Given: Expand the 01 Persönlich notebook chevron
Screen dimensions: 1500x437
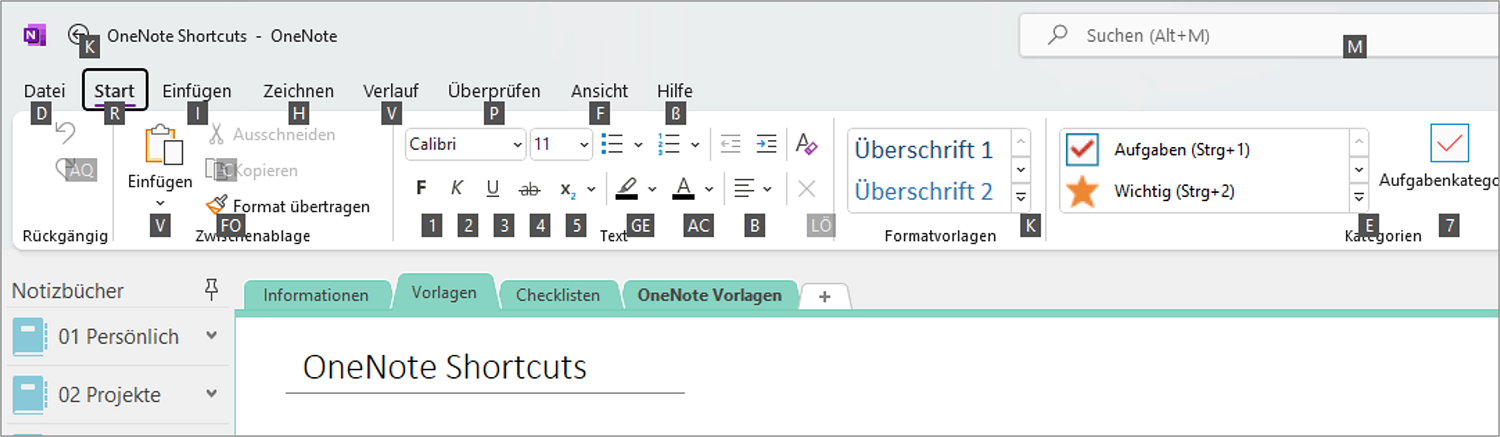Looking at the screenshot, I should pos(211,336).
